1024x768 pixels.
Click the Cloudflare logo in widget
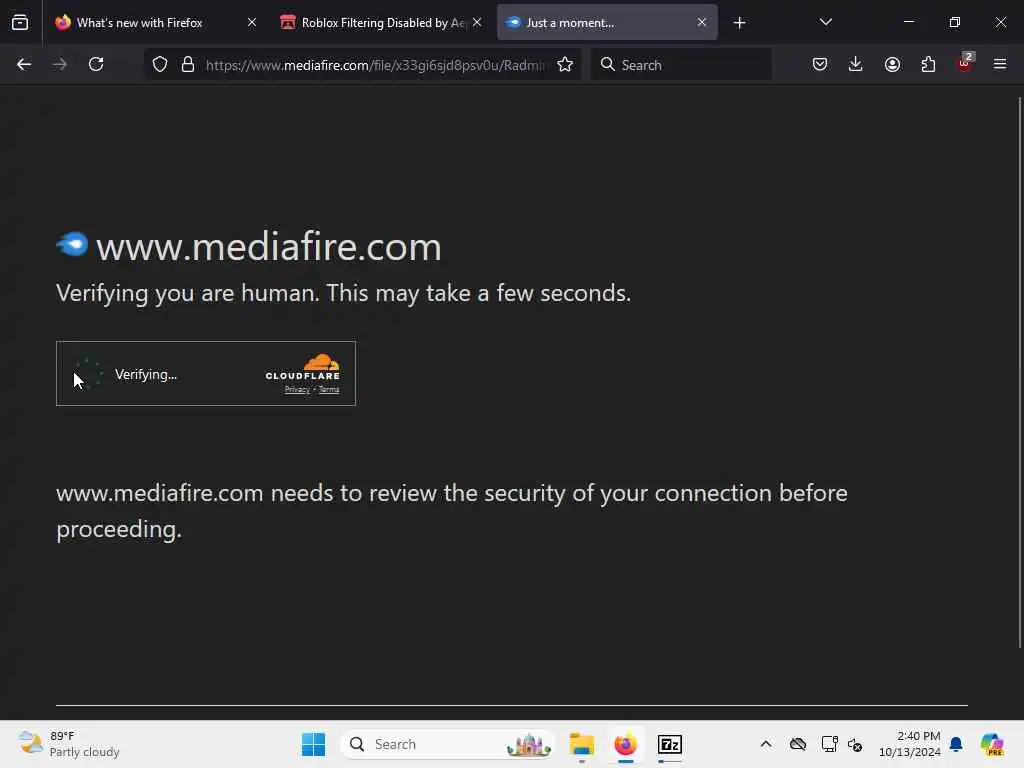click(x=302, y=367)
